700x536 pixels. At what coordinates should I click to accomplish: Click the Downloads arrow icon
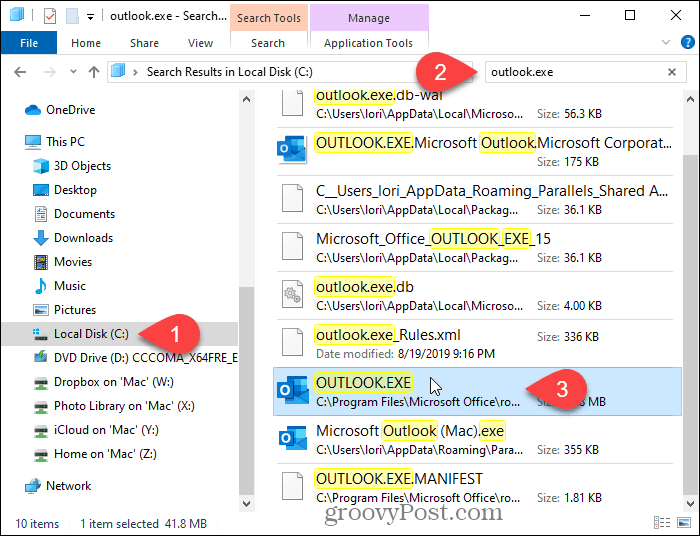41,238
